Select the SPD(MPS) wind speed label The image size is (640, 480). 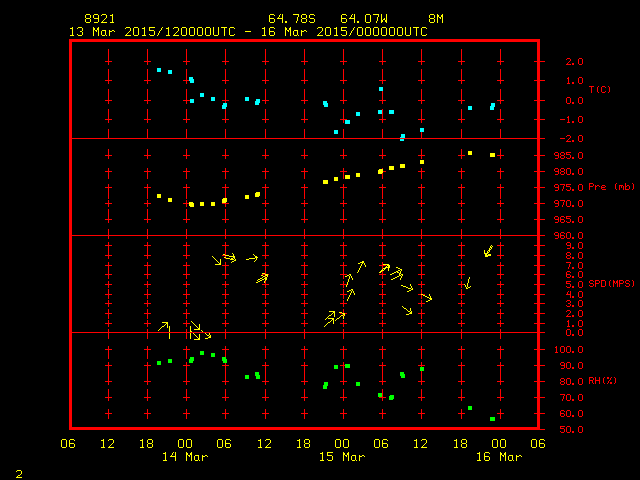(x=609, y=284)
